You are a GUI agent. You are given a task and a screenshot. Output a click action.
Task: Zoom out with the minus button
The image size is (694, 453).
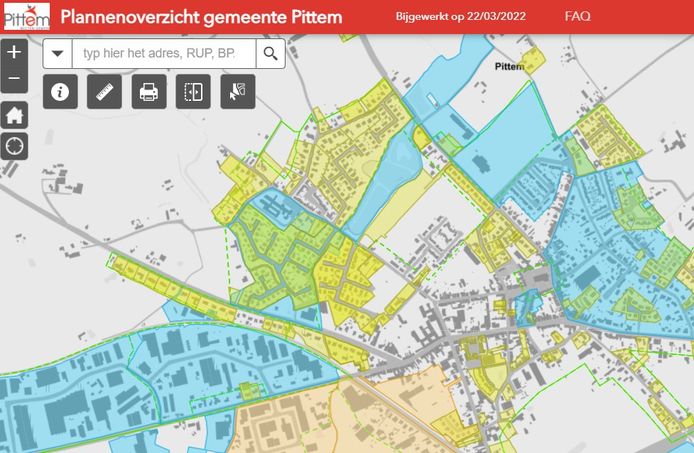click(14, 79)
